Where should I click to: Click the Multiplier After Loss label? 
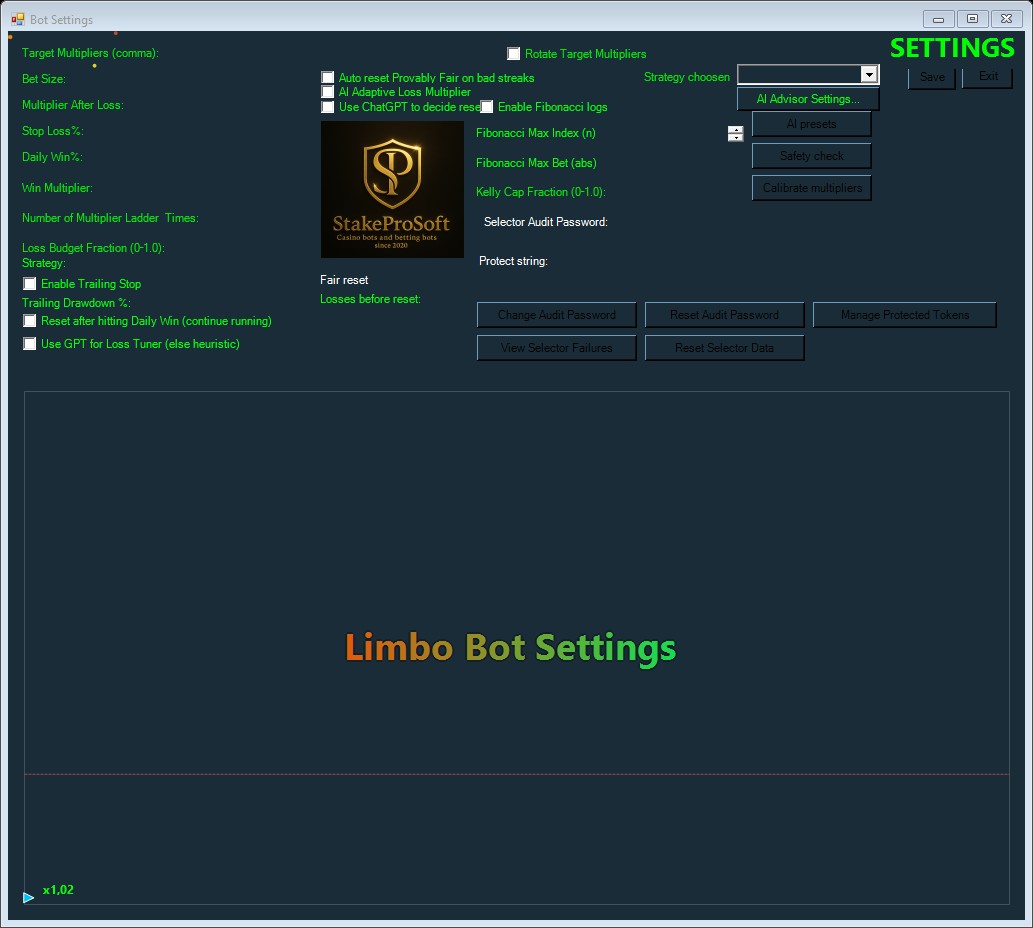72,105
